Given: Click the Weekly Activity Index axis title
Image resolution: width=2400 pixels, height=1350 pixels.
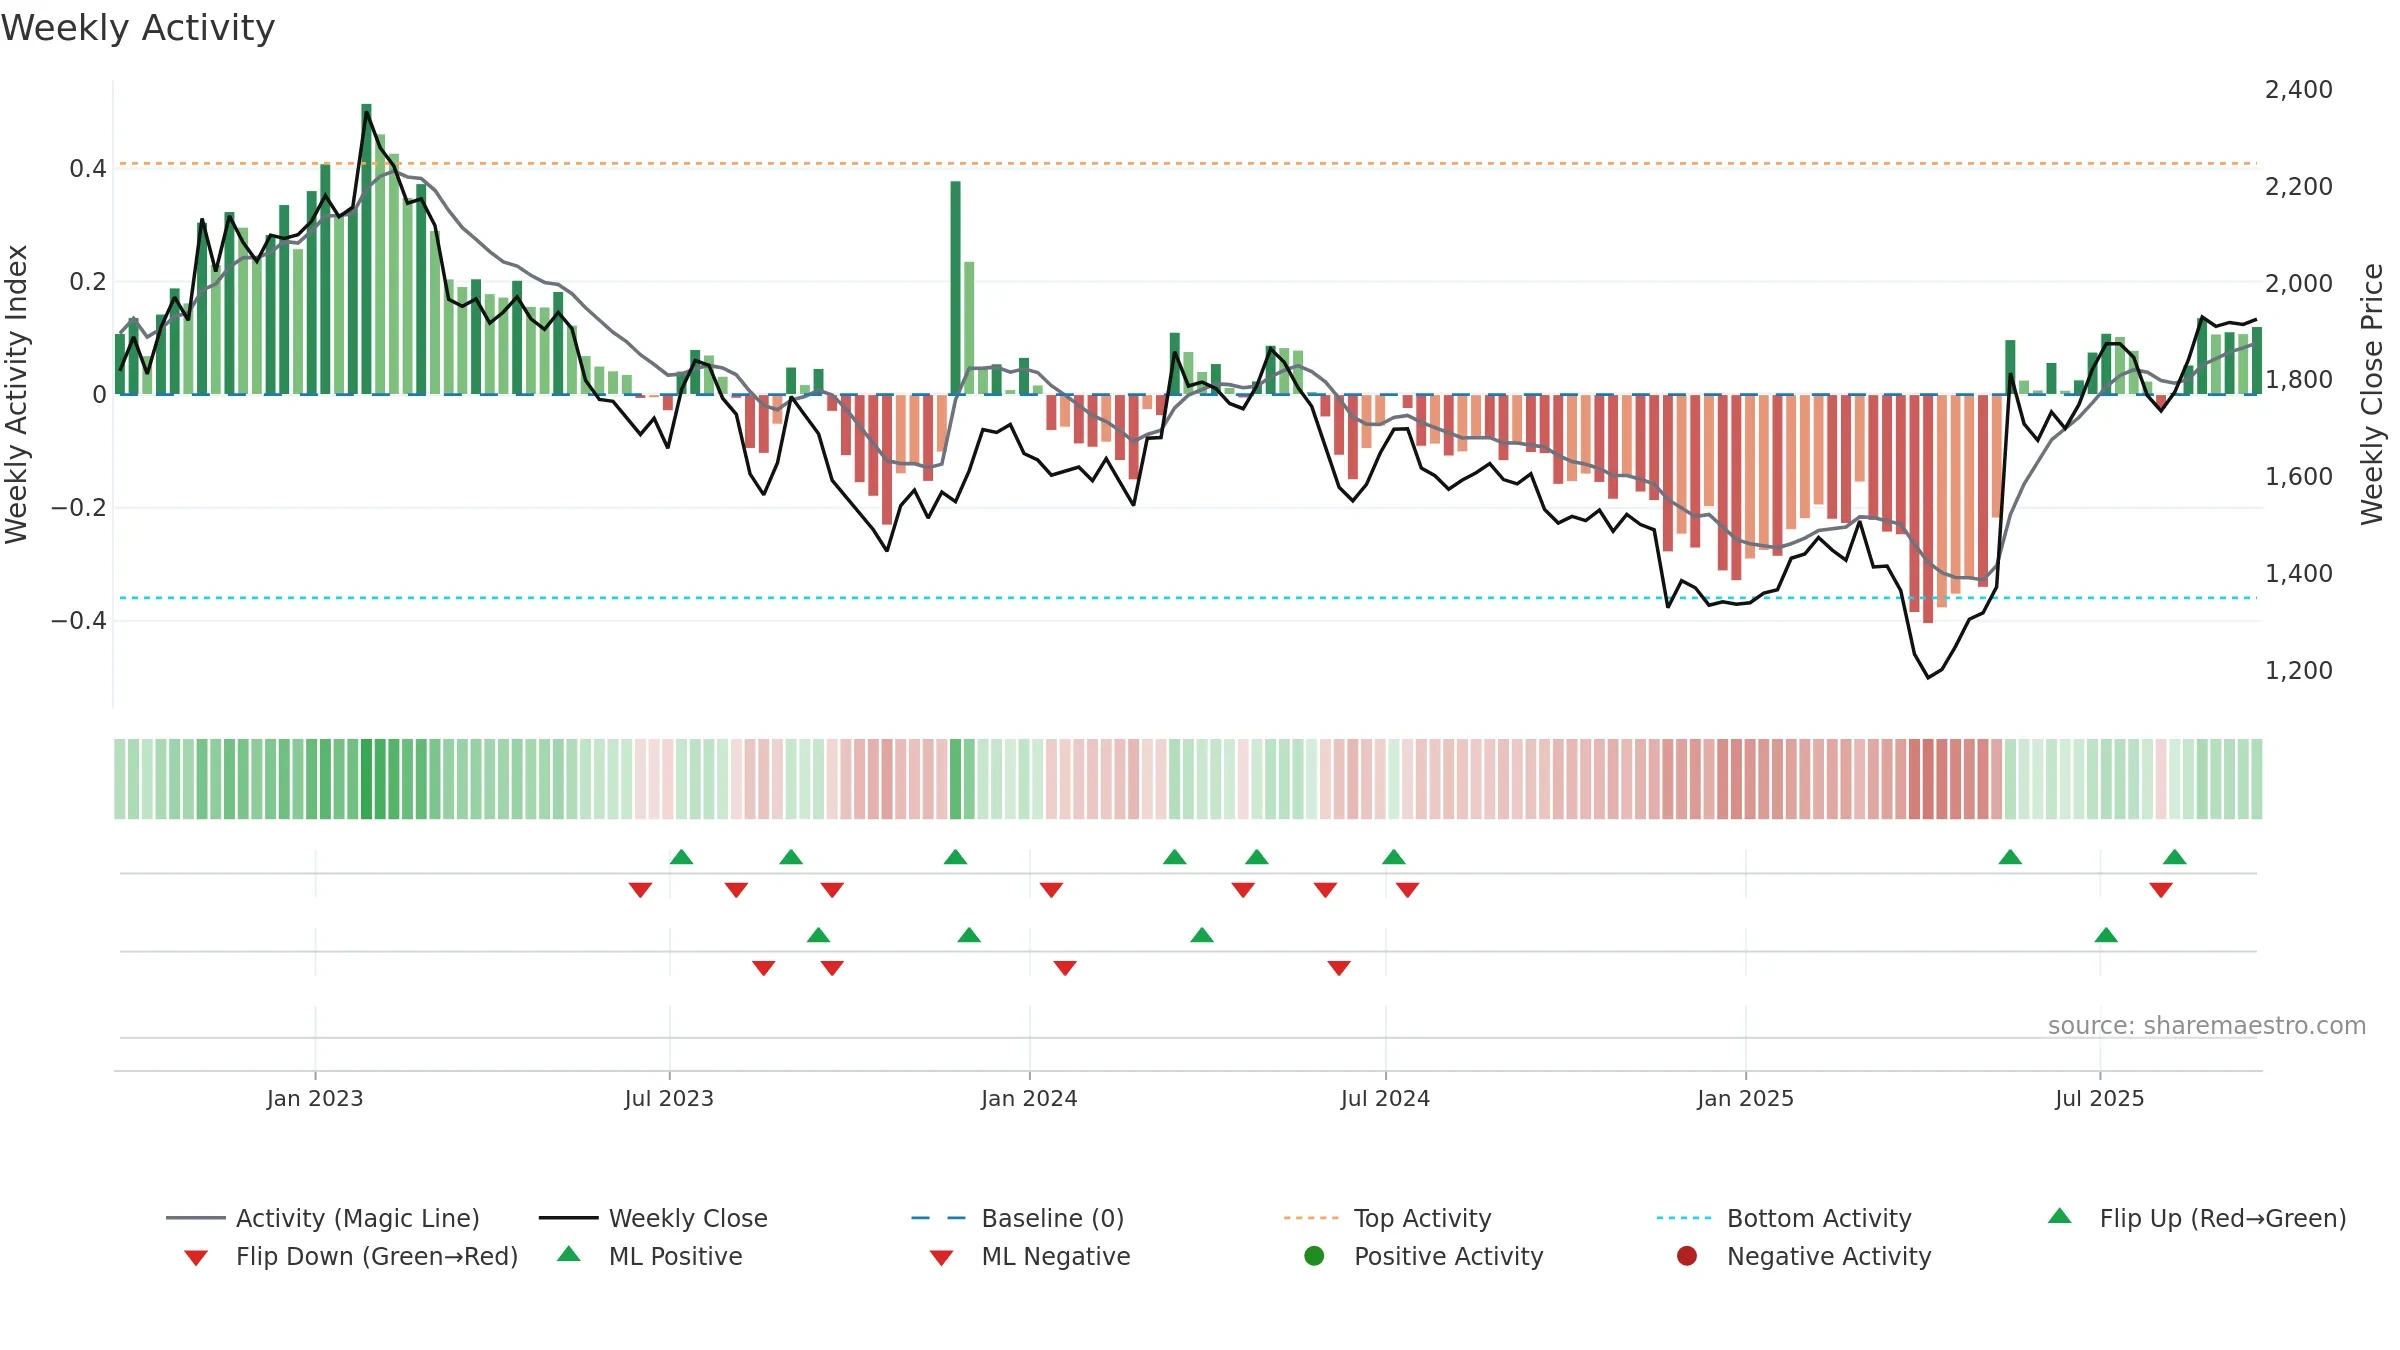Looking at the screenshot, I should pos(16,394).
